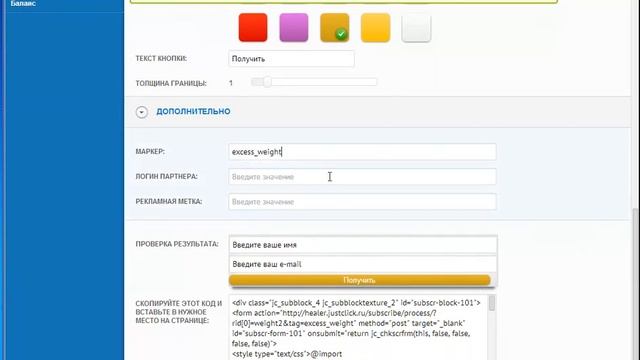Click the Дополнительно section heading
The width and height of the screenshot is (640, 360).
[193, 111]
